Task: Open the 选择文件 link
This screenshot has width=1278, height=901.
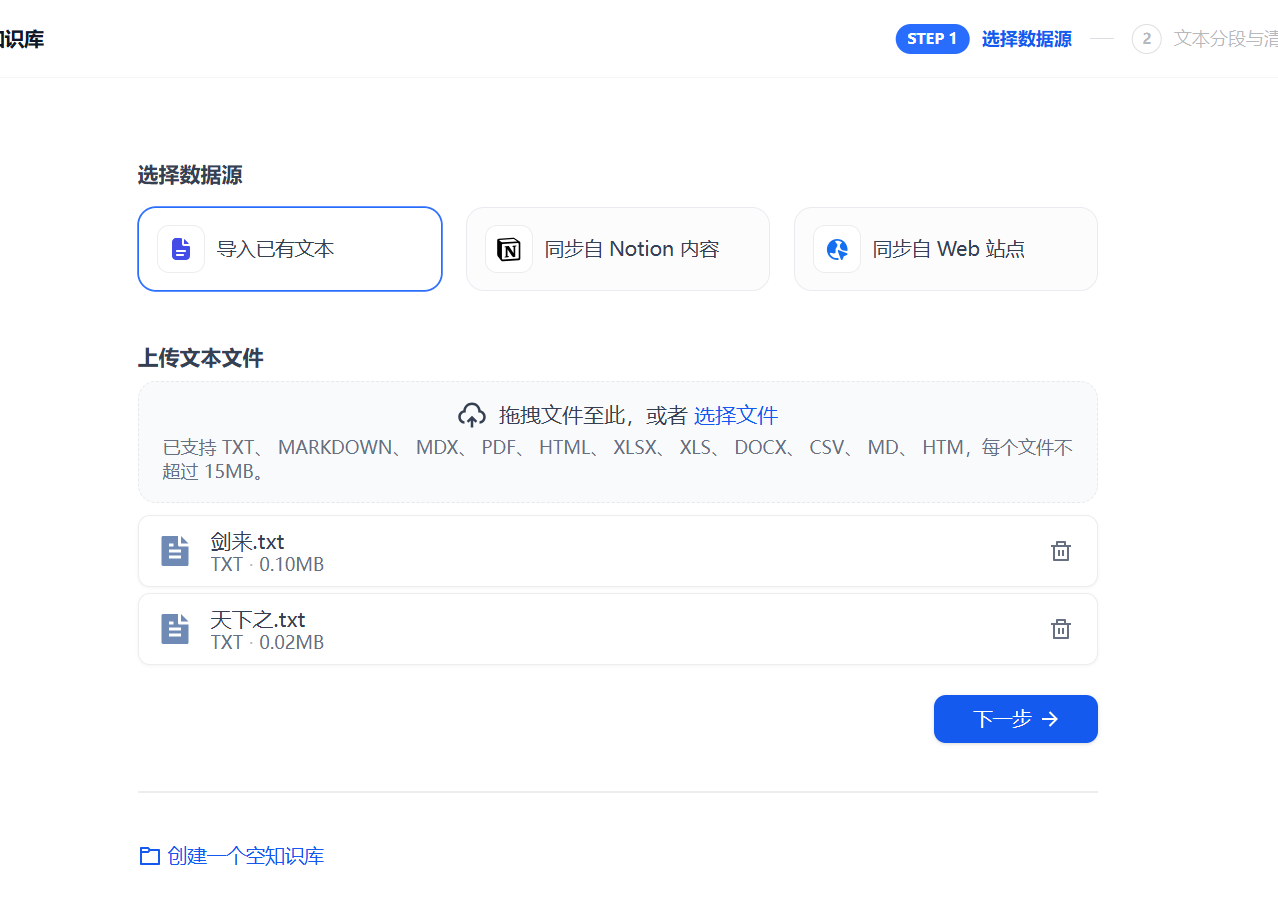Action: click(736, 415)
